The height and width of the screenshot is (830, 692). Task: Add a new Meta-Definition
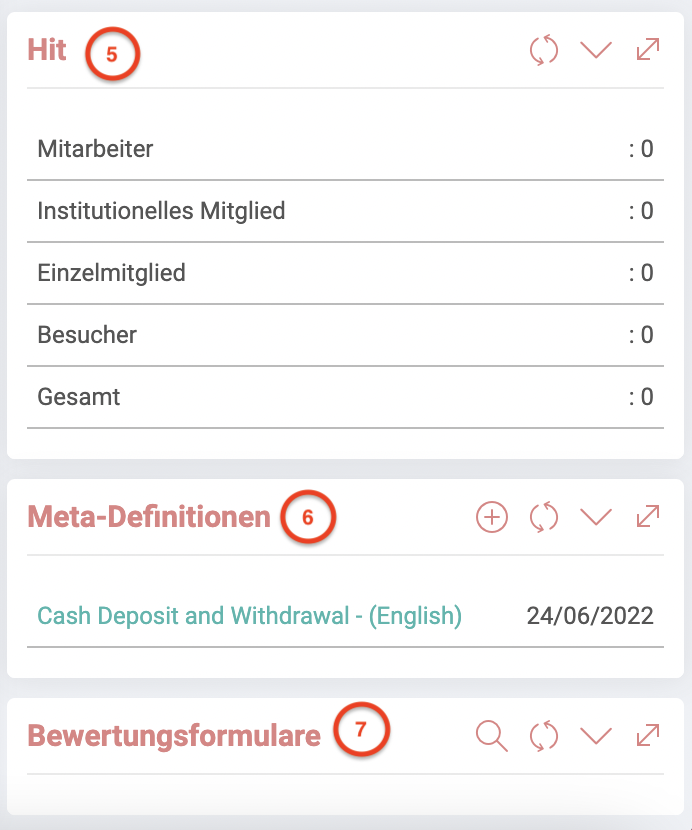[x=492, y=517]
